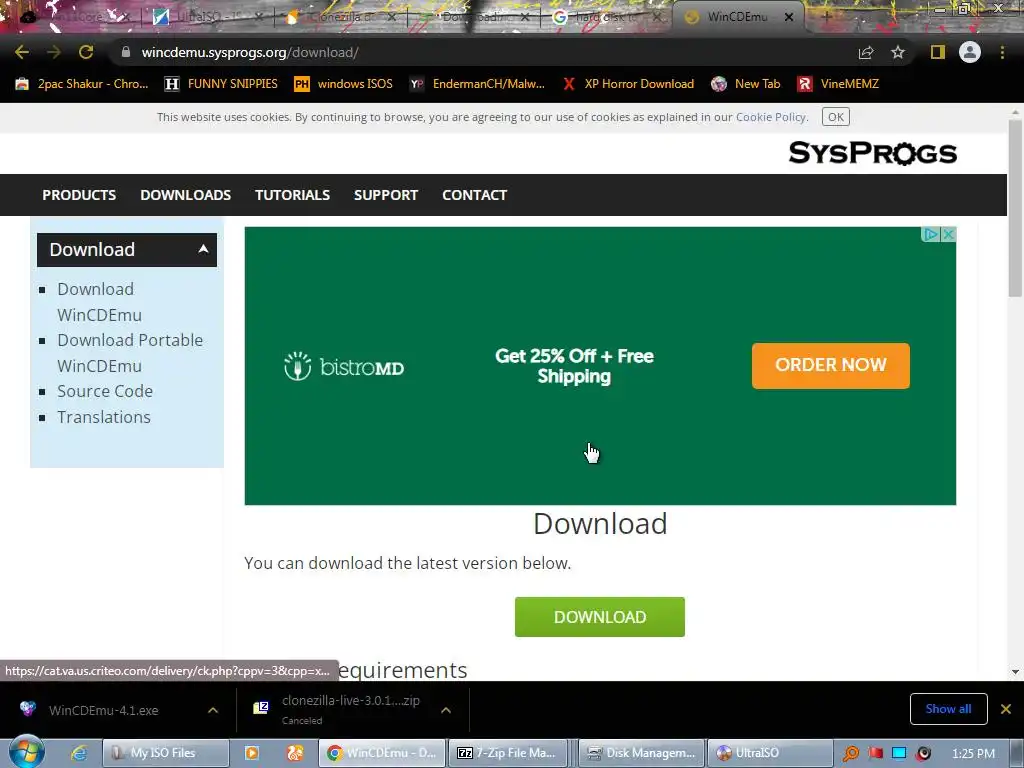Open the CONTACT menu

tap(474, 195)
